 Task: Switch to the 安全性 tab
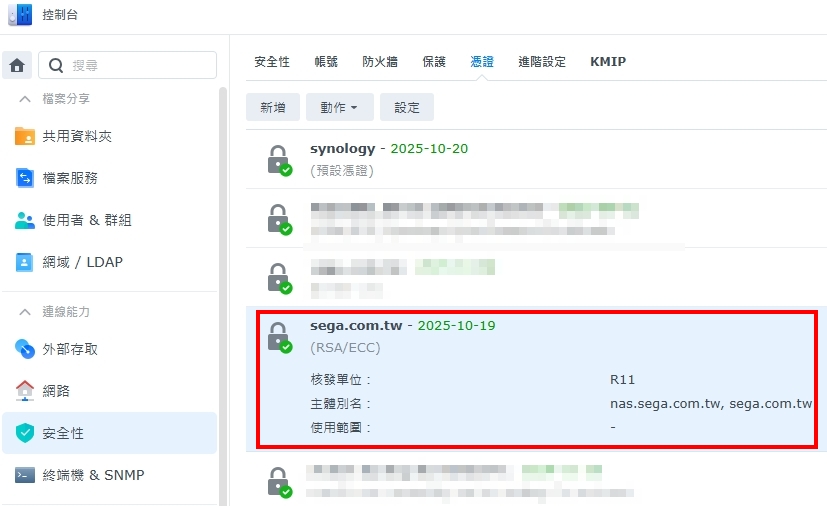click(272, 62)
